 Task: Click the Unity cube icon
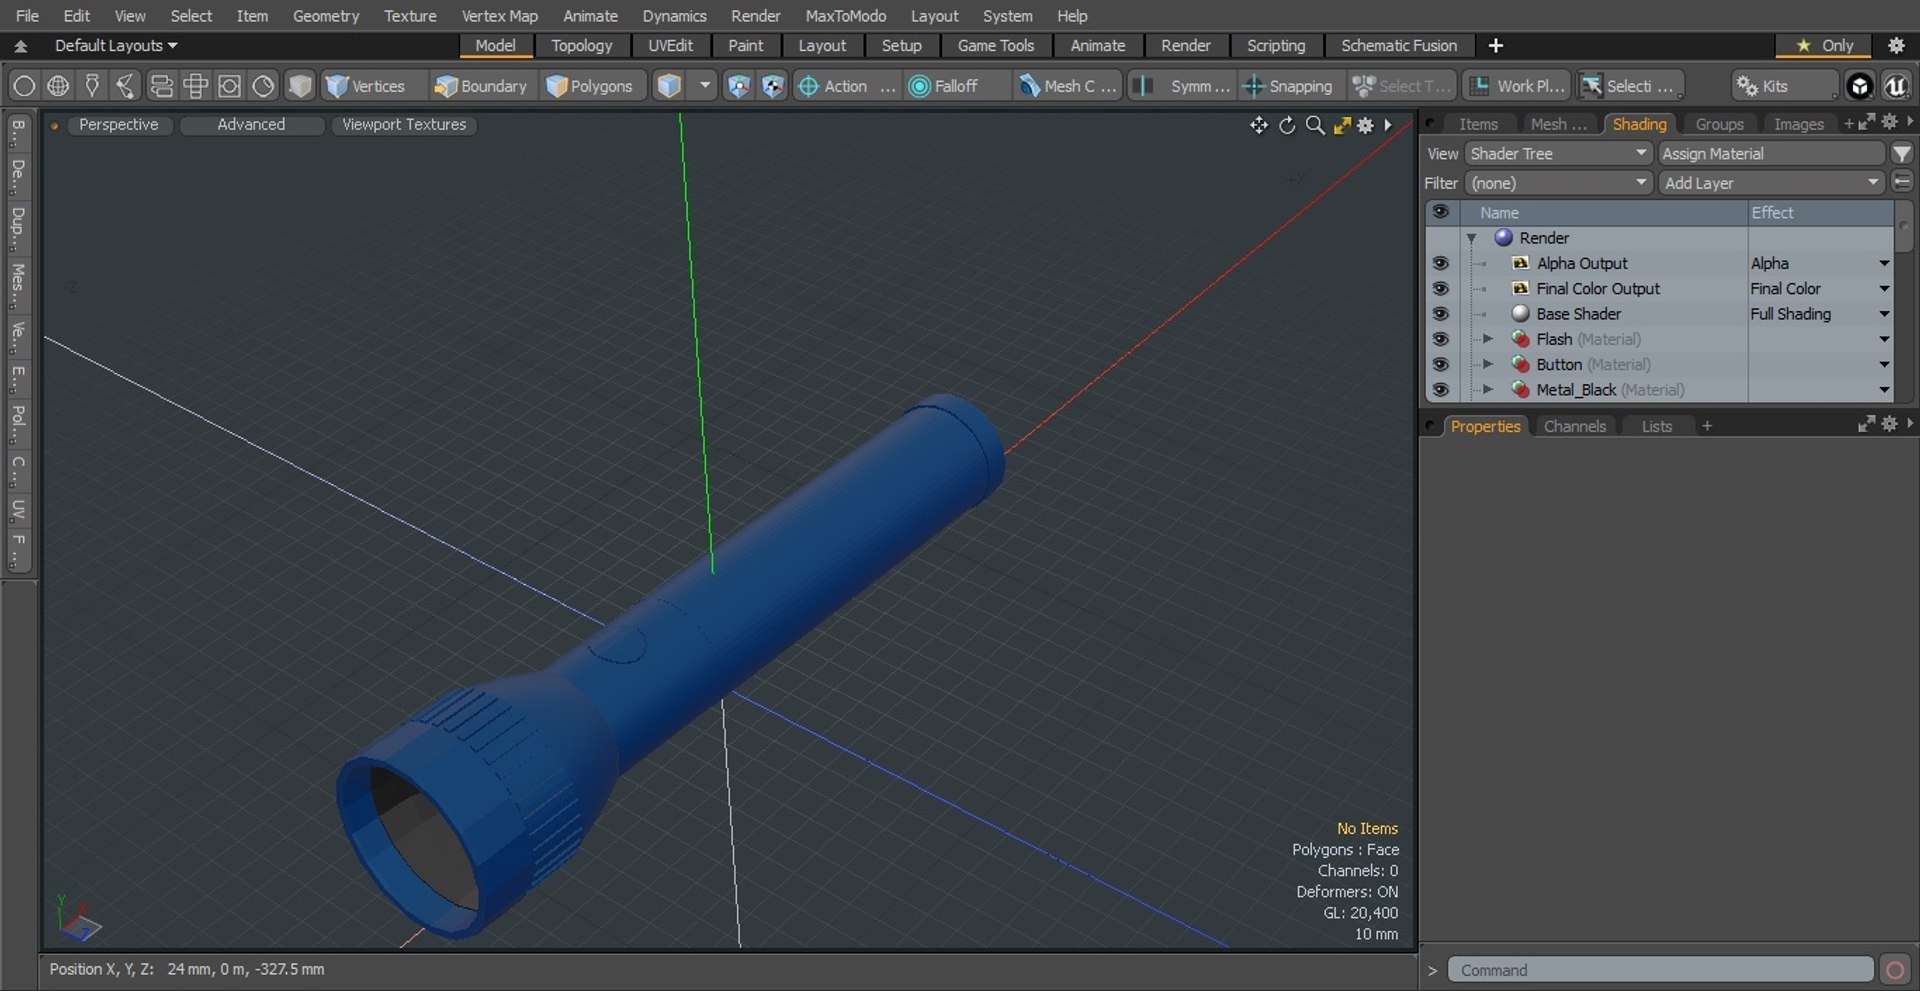click(x=1859, y=86)
